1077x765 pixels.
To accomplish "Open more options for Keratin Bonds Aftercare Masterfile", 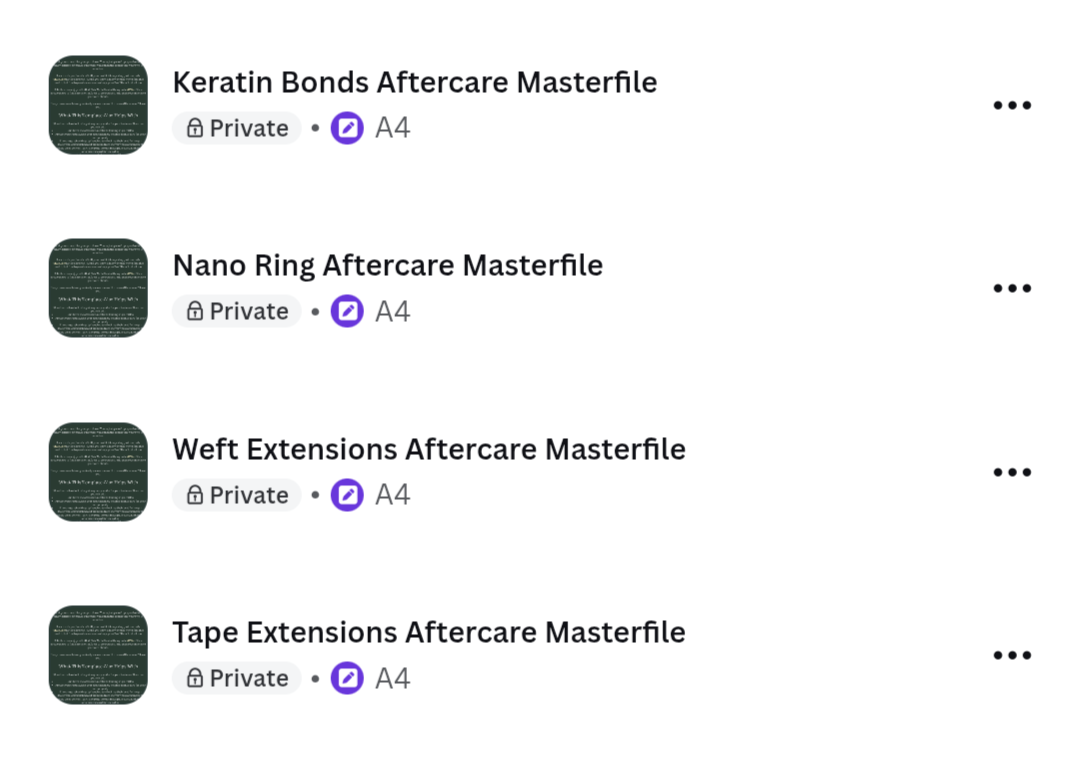I will [x=1012, y=105].
